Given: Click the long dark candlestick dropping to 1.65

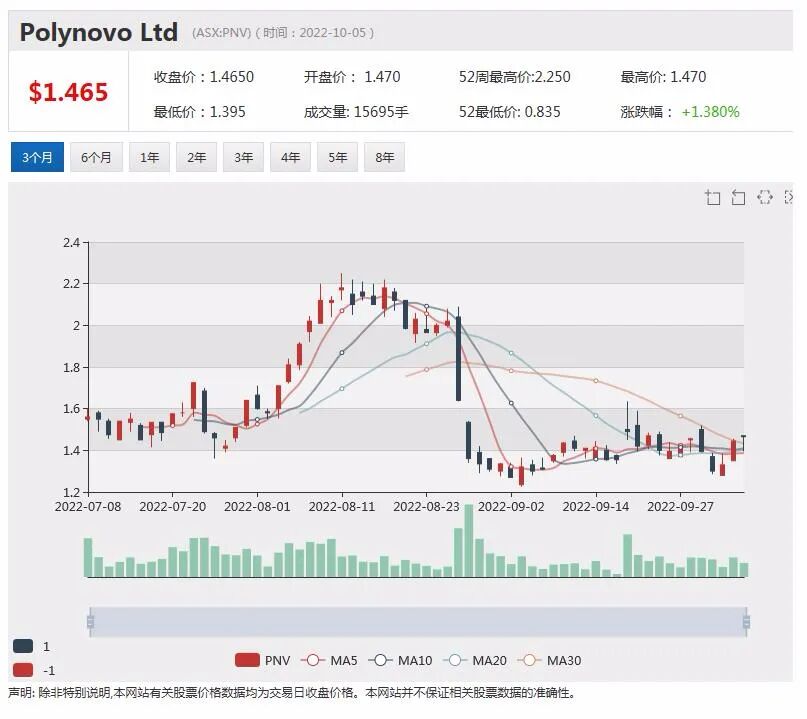Looking at the screenshot, I should pos(459,359).
